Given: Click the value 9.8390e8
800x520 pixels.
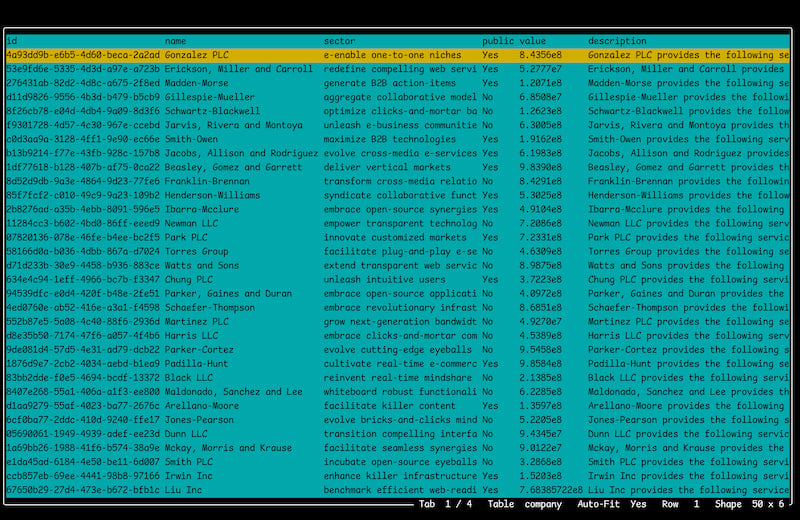Looking at the screenshot, I should pyautogui.click(x=540, y=167).
